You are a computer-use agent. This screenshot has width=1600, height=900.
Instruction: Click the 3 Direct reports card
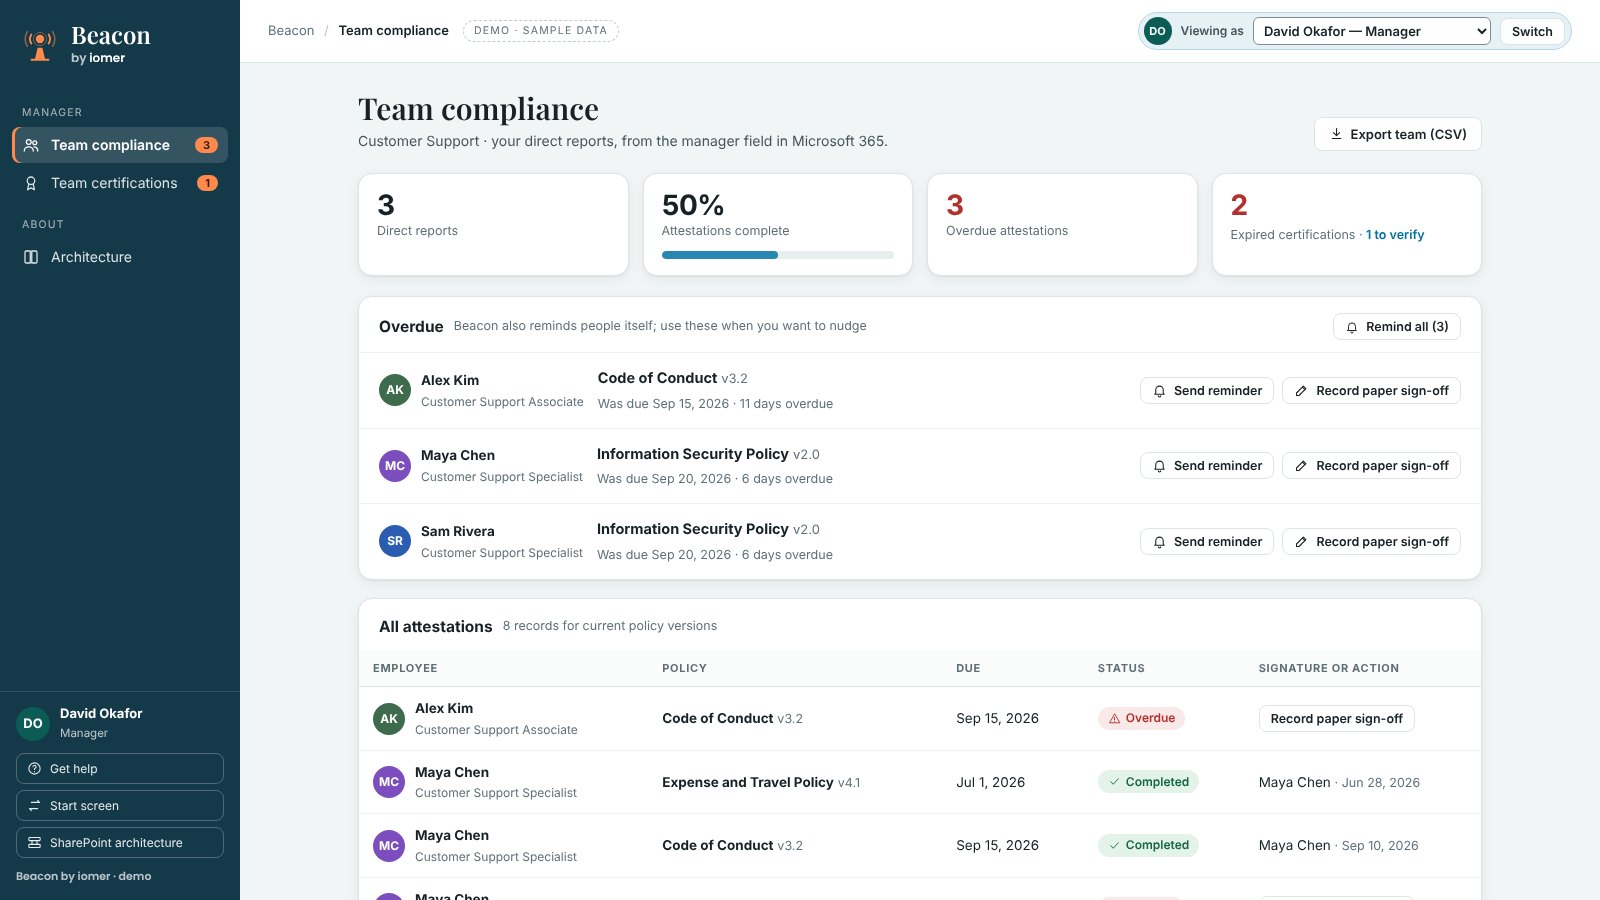(493, 224)
